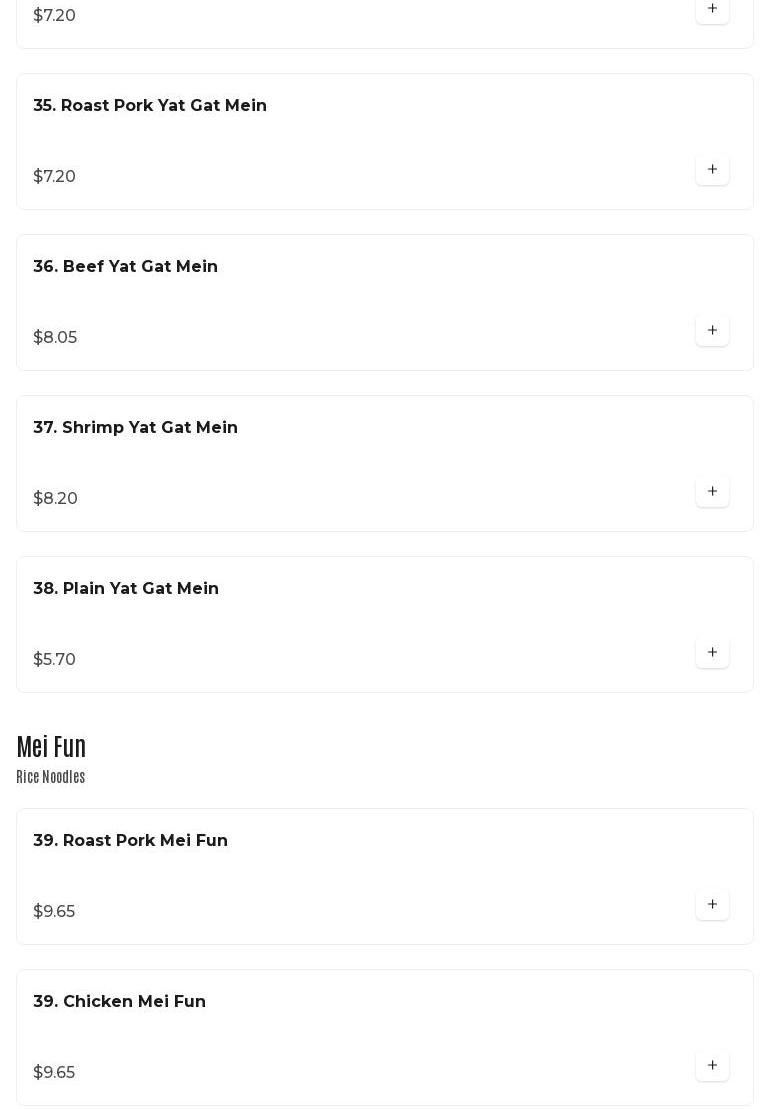Click plus icon for Beef Yat Gat Mein
The width and height of the screenshot is (770, 1109).
(x=712, y=331)
